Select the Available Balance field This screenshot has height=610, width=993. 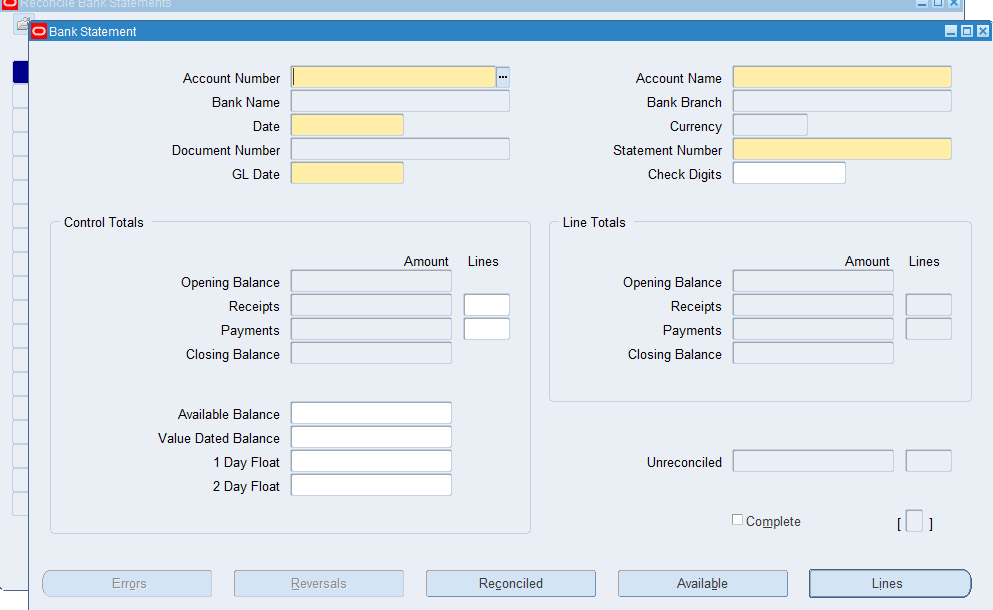pyautogui.click(x=370, y=412)
